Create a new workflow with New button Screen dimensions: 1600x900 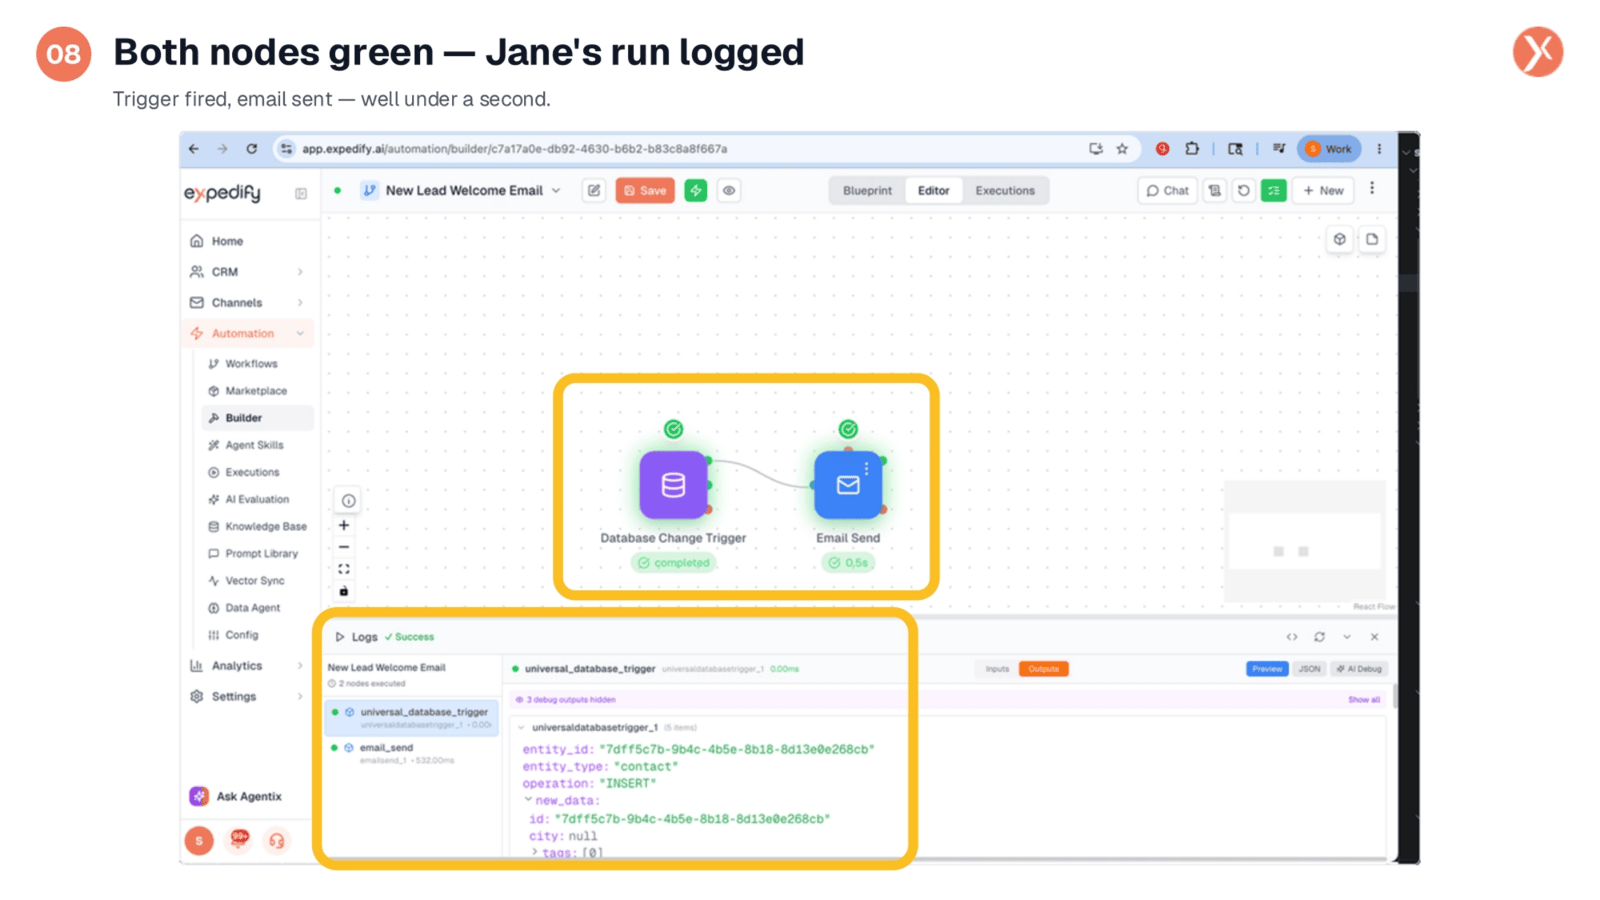[x=1323, y=191]
